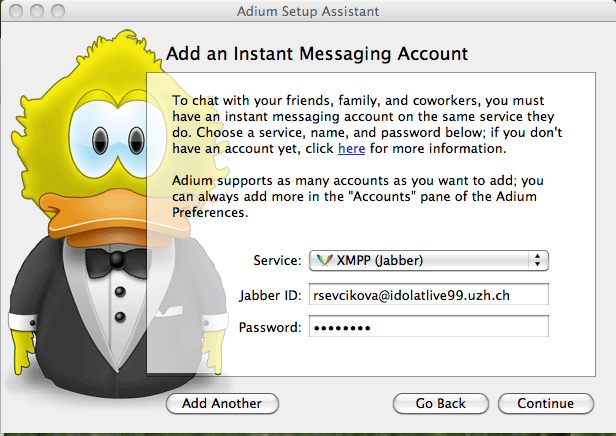Click the window zoom button

[58, 11]
